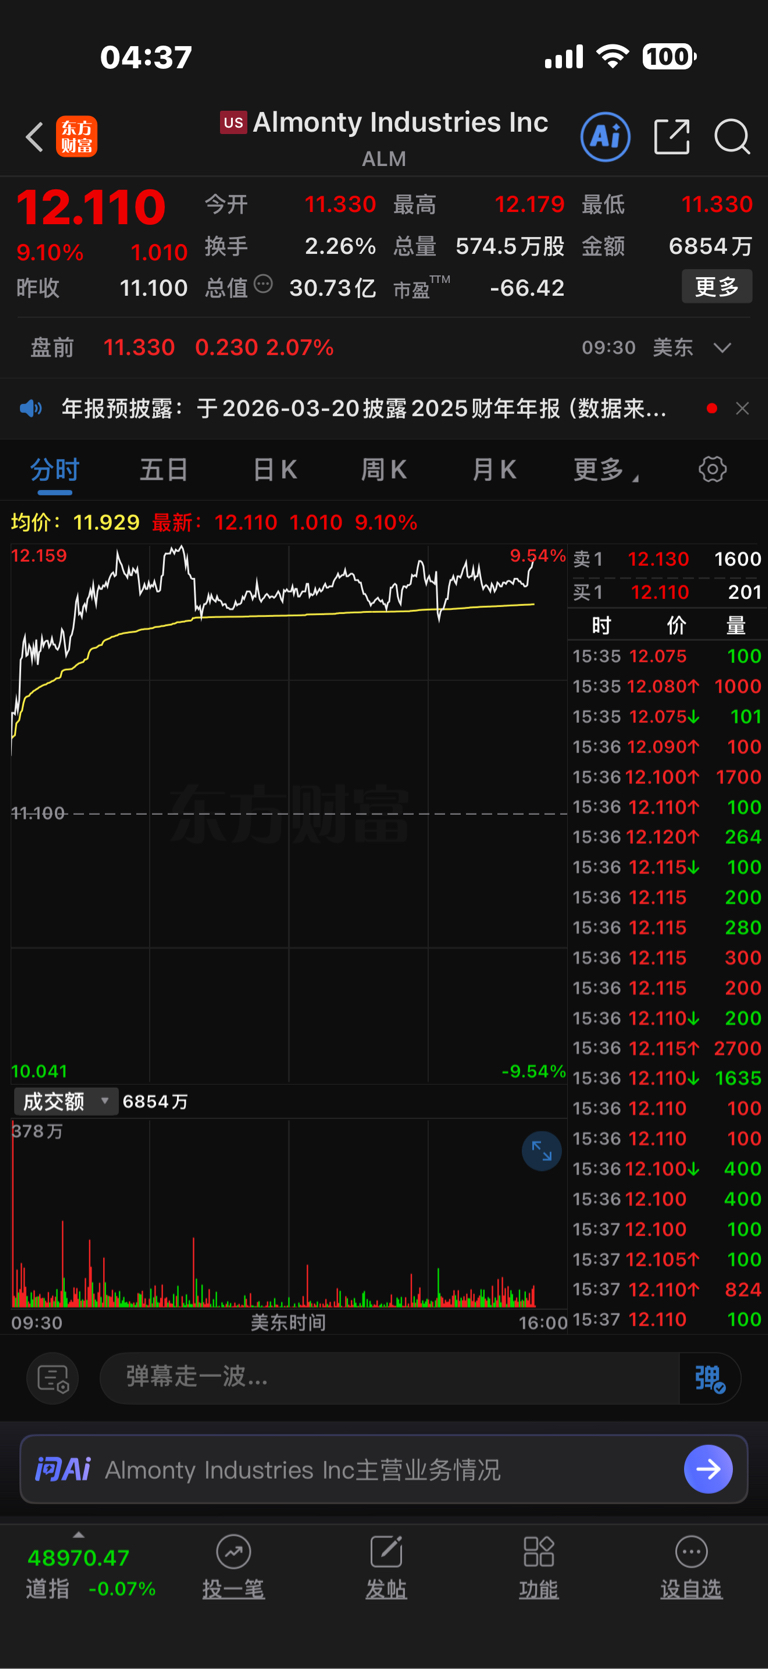
Task: Dismiss the annual report notice
Action: [x=742, y=408]
